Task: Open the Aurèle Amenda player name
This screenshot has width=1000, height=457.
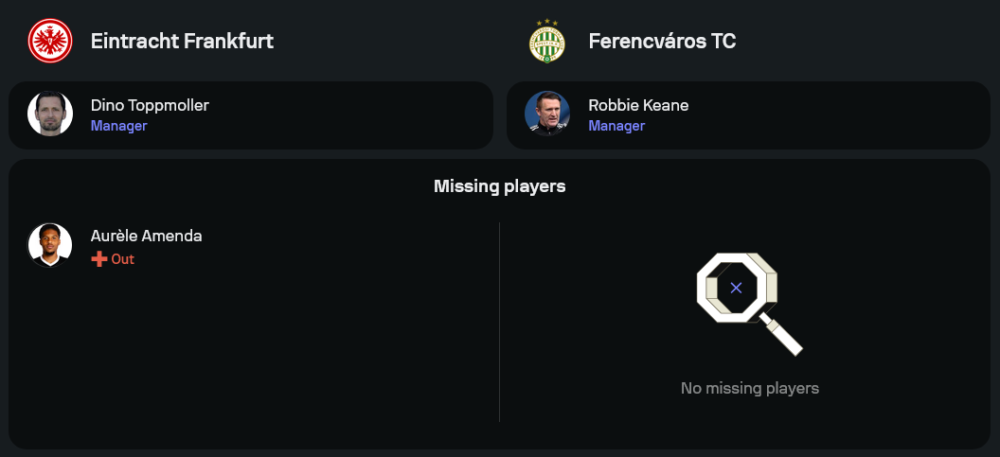Action: [146, 236]
